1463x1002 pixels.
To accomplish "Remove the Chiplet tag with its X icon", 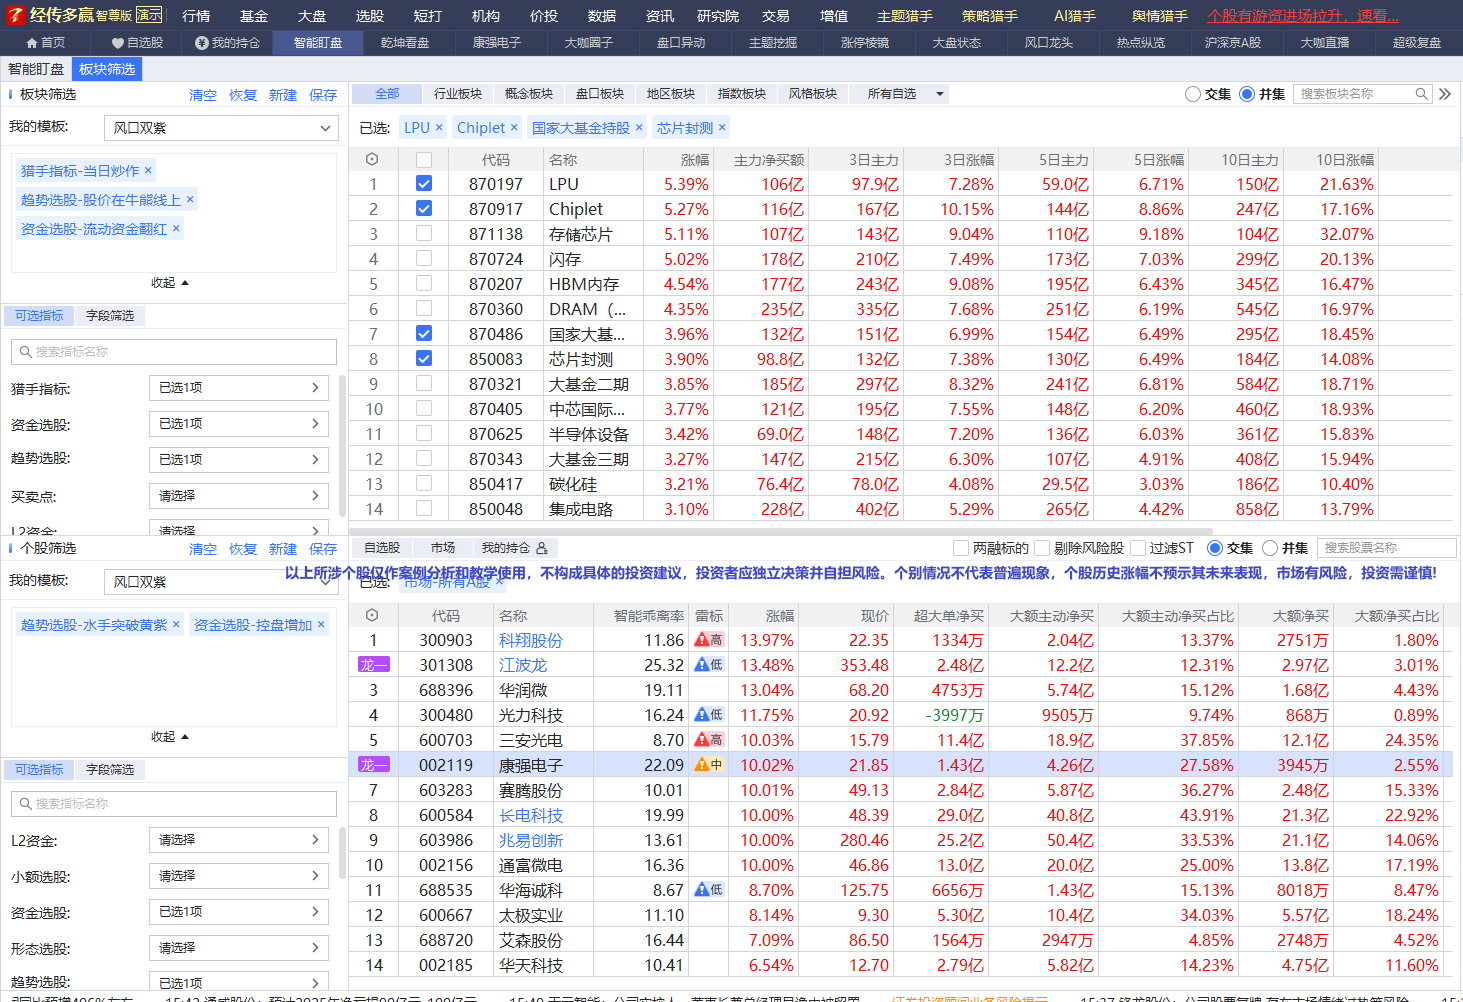I will tap(514, 127).
